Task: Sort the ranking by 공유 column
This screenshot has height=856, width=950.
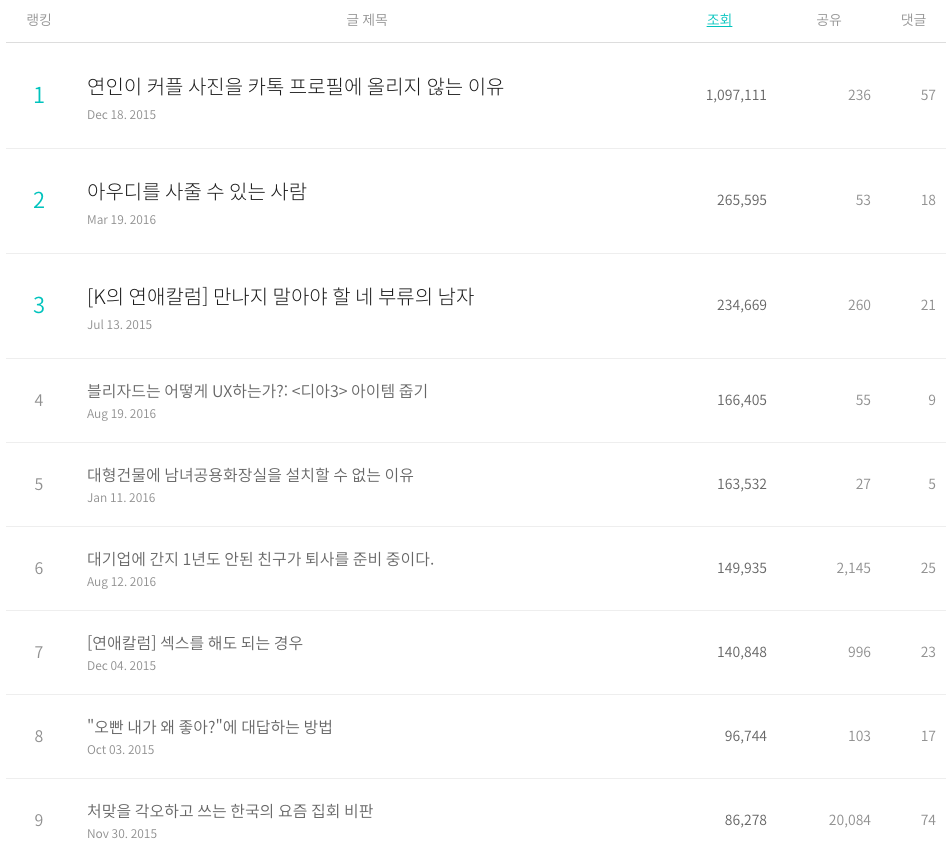Action: [828, 20]
